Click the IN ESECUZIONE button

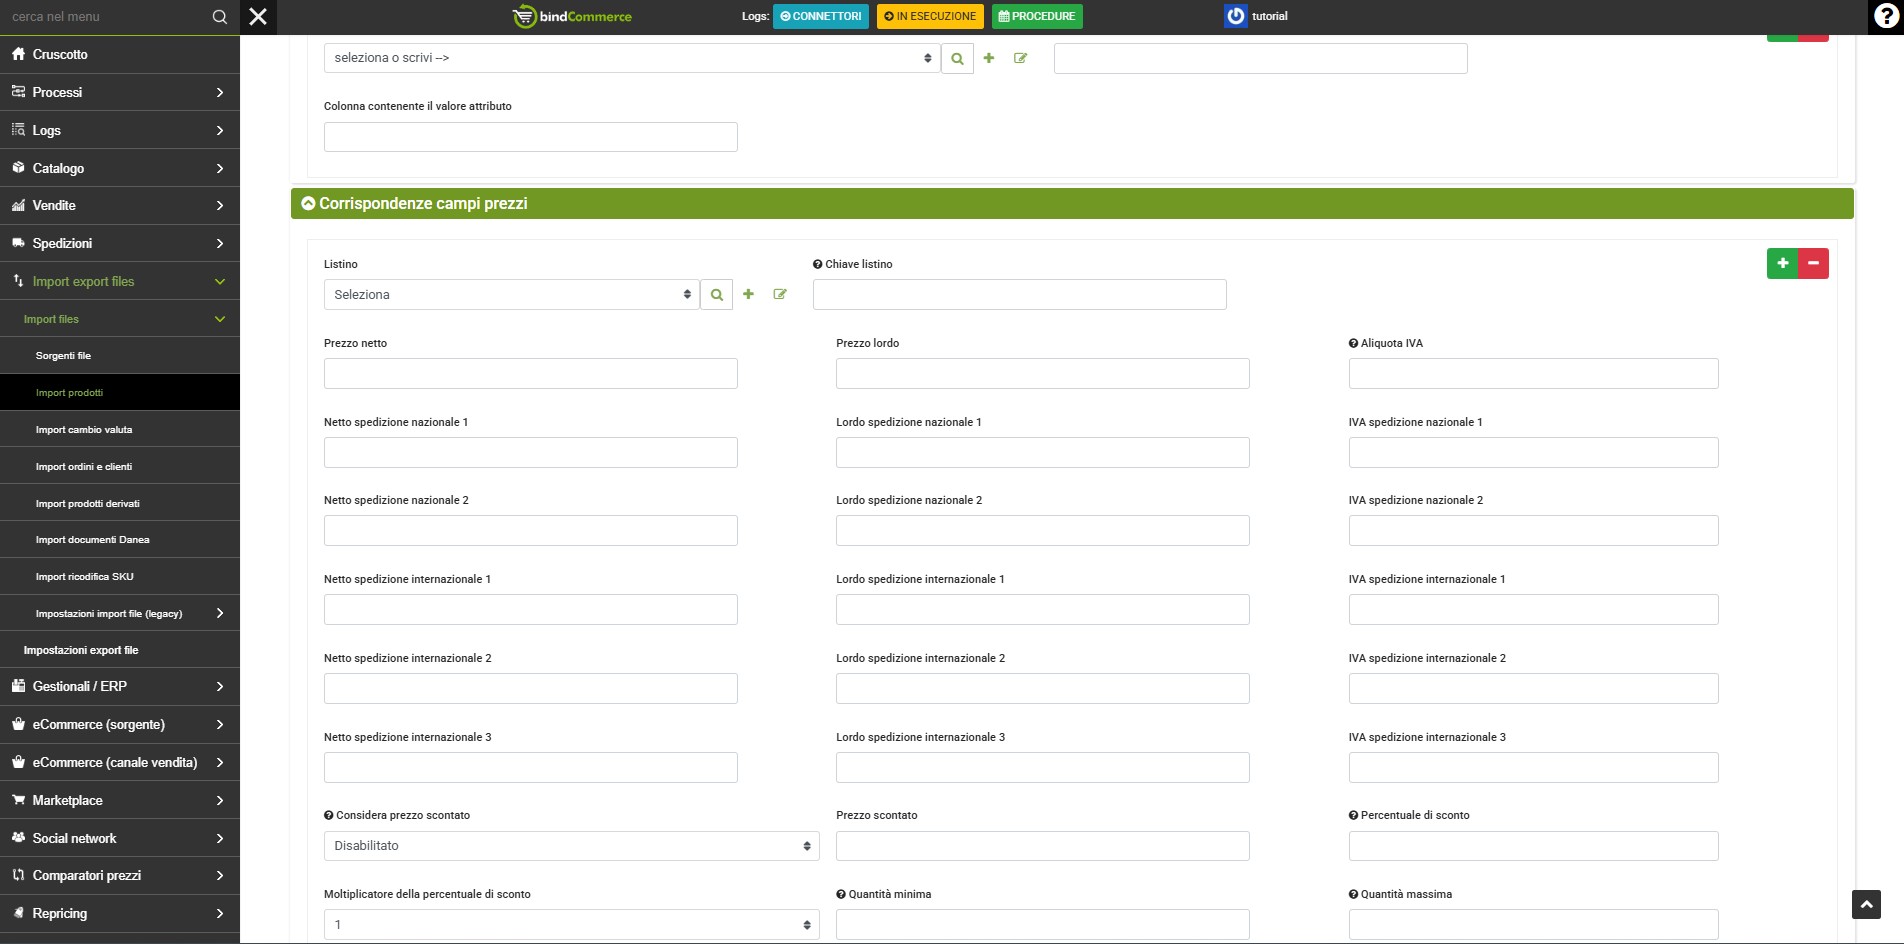(930, 17)
